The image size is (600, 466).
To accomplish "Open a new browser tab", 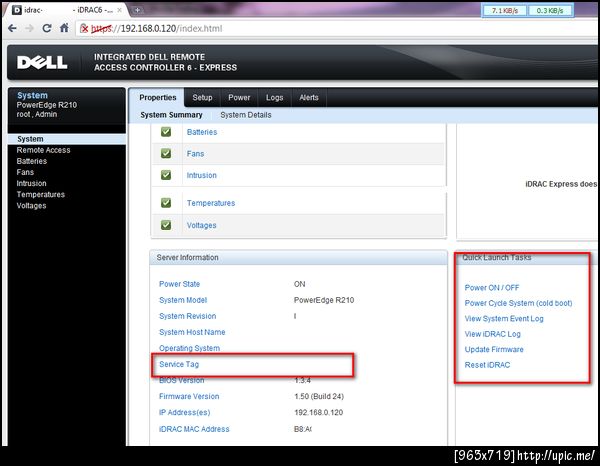I will tap(137, 10).
